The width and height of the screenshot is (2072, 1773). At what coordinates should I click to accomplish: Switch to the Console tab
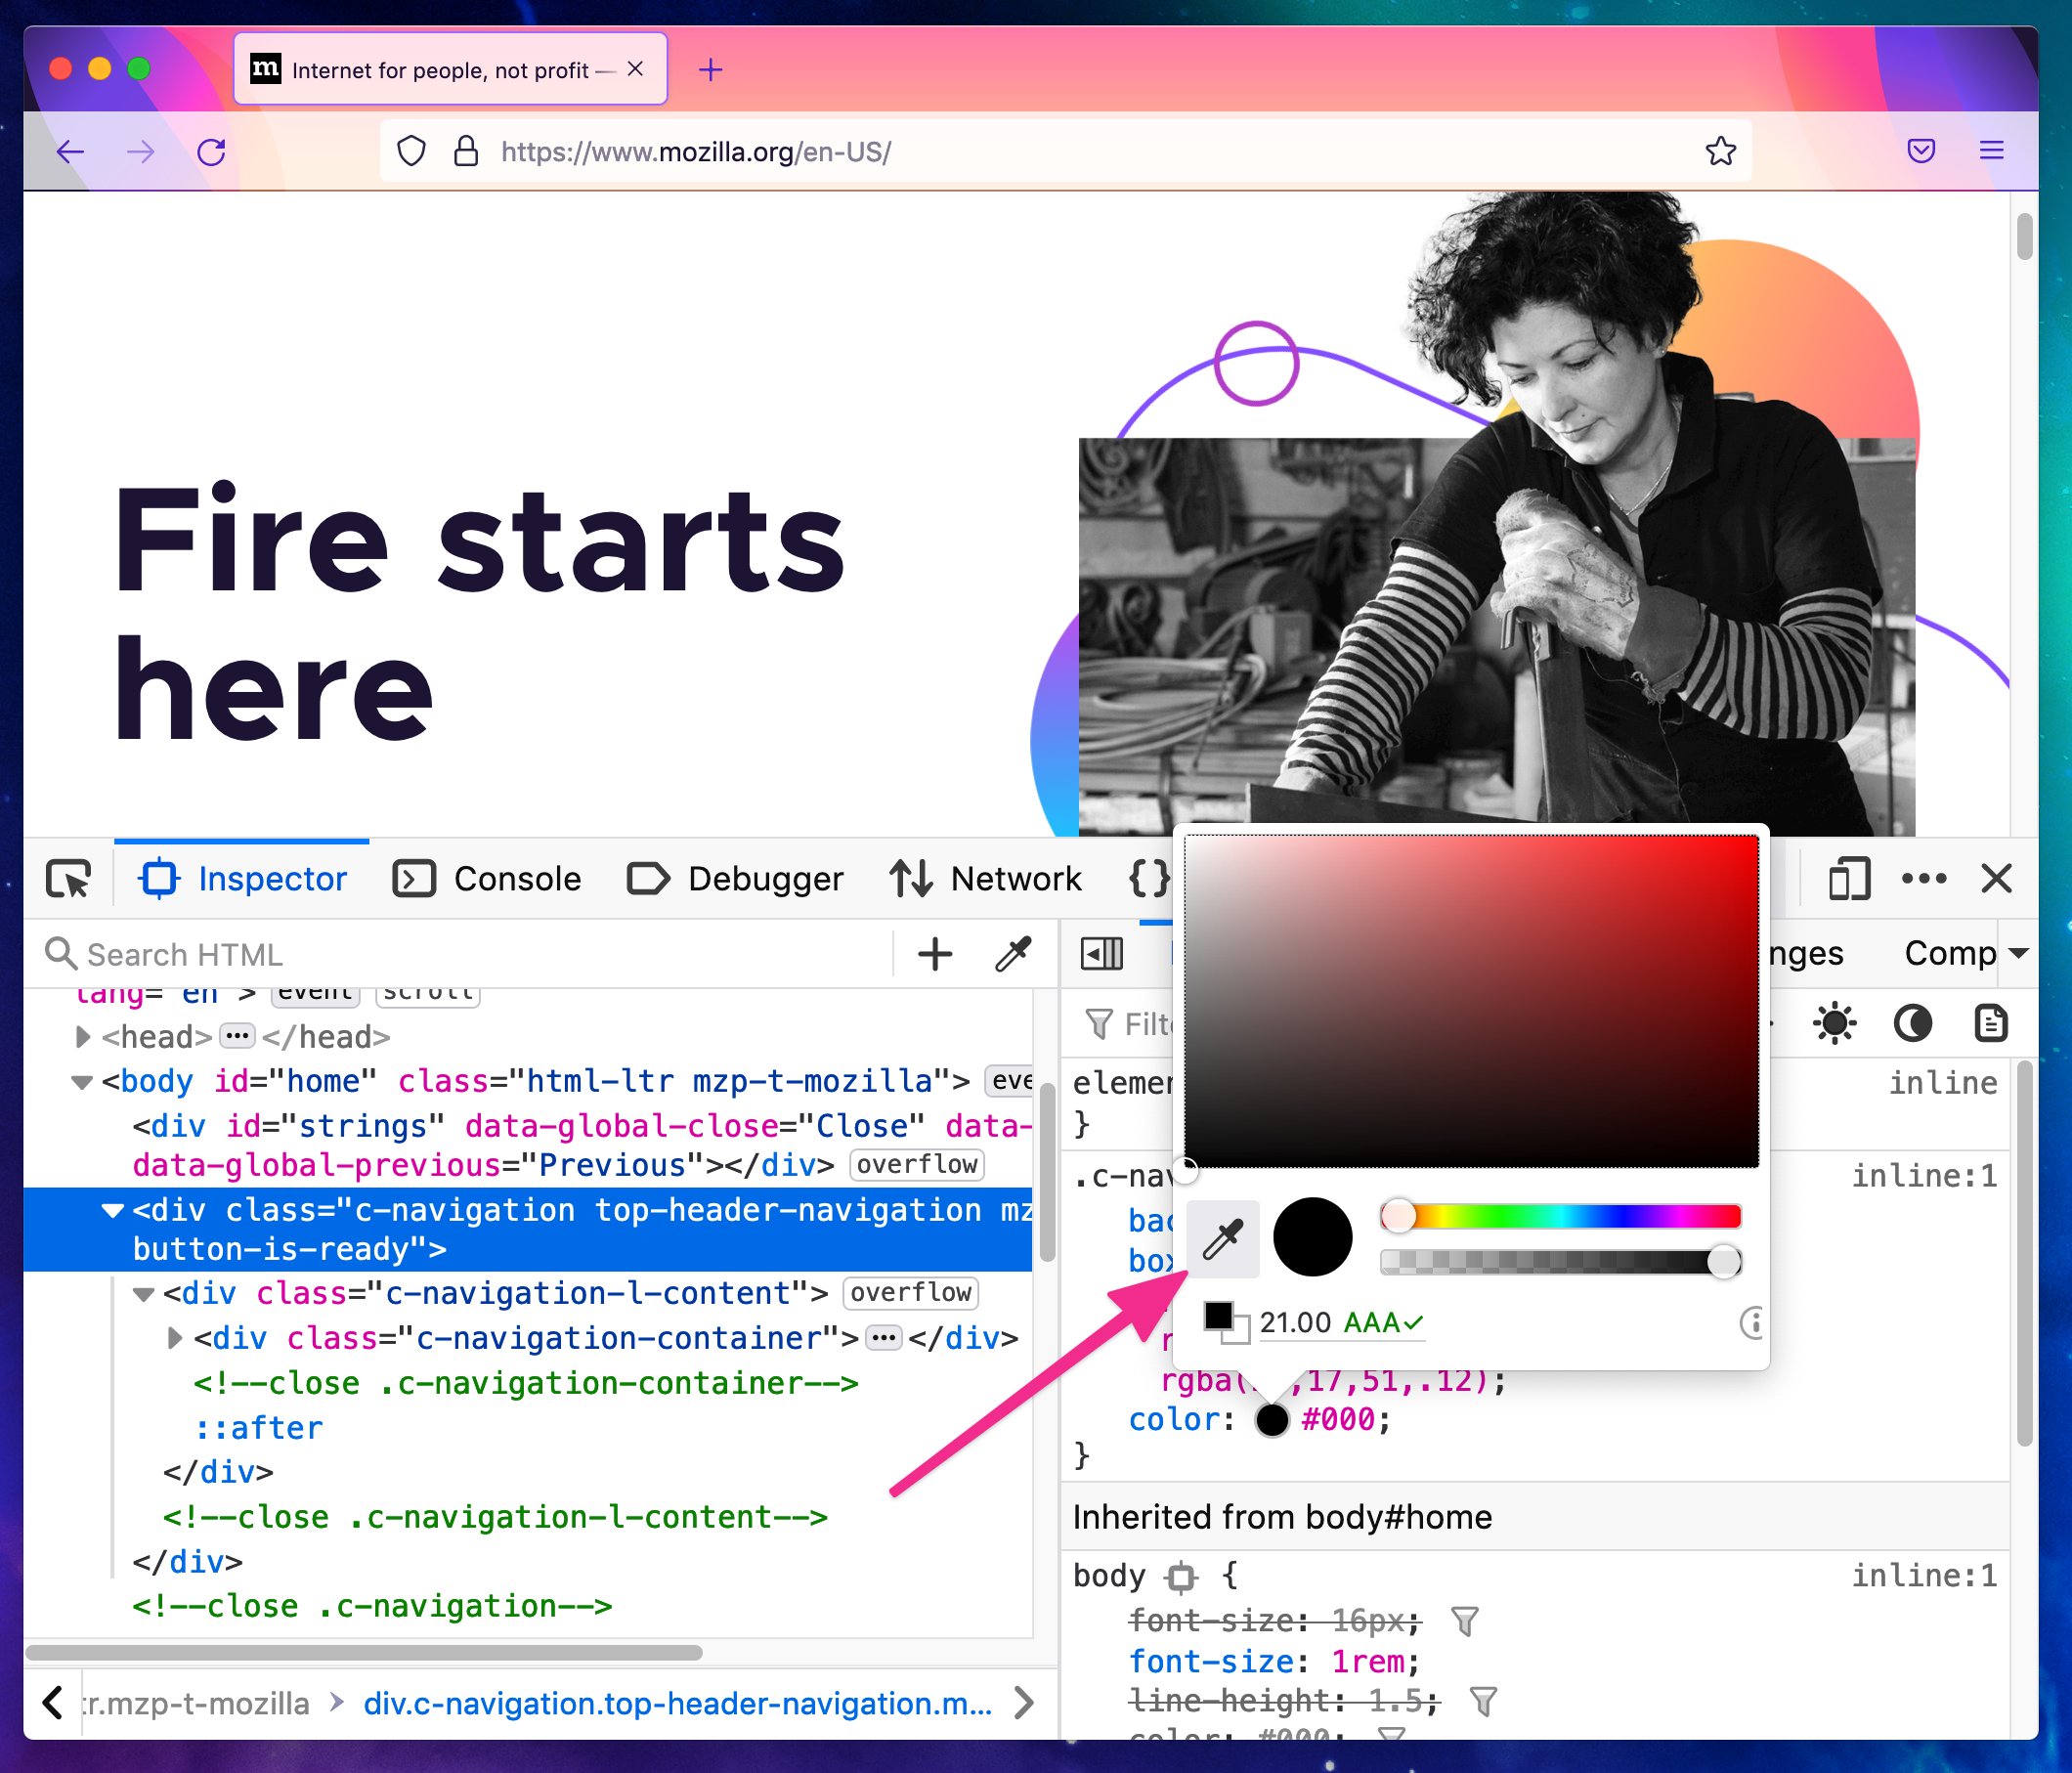(x=488, y=879)
